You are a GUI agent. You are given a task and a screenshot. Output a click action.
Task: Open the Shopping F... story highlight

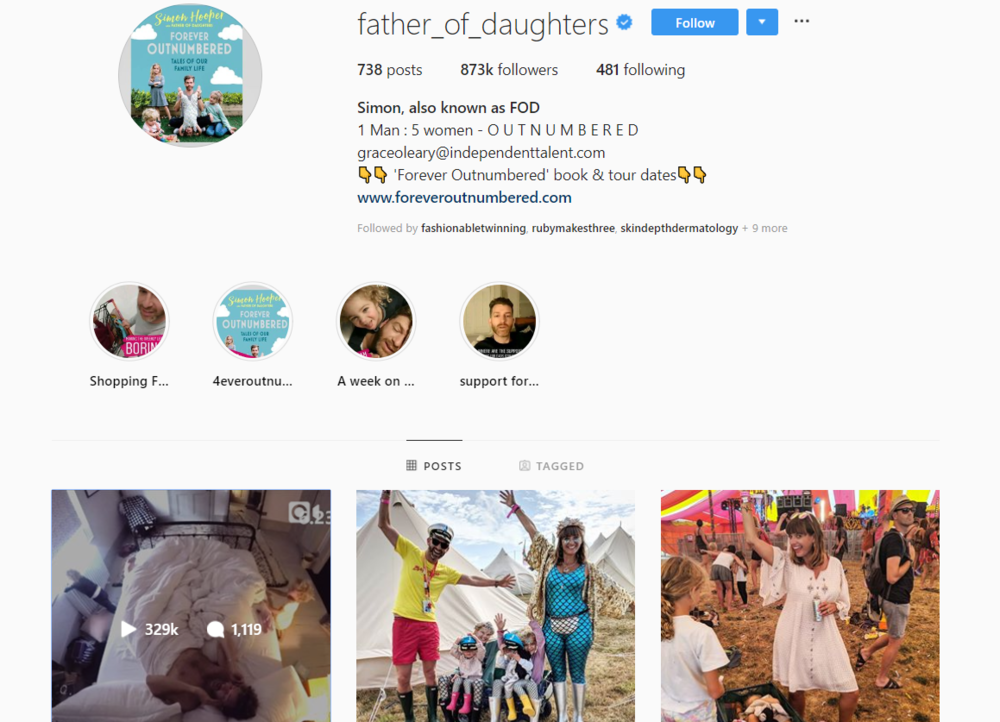coord(129,321)
